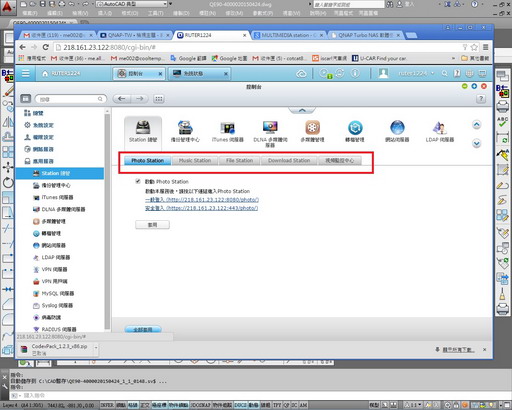This screenshot has height=410, width=512.
Task: Open DLNA 多媒體伺服器 large icon
Action: click(x=270, y=133)
